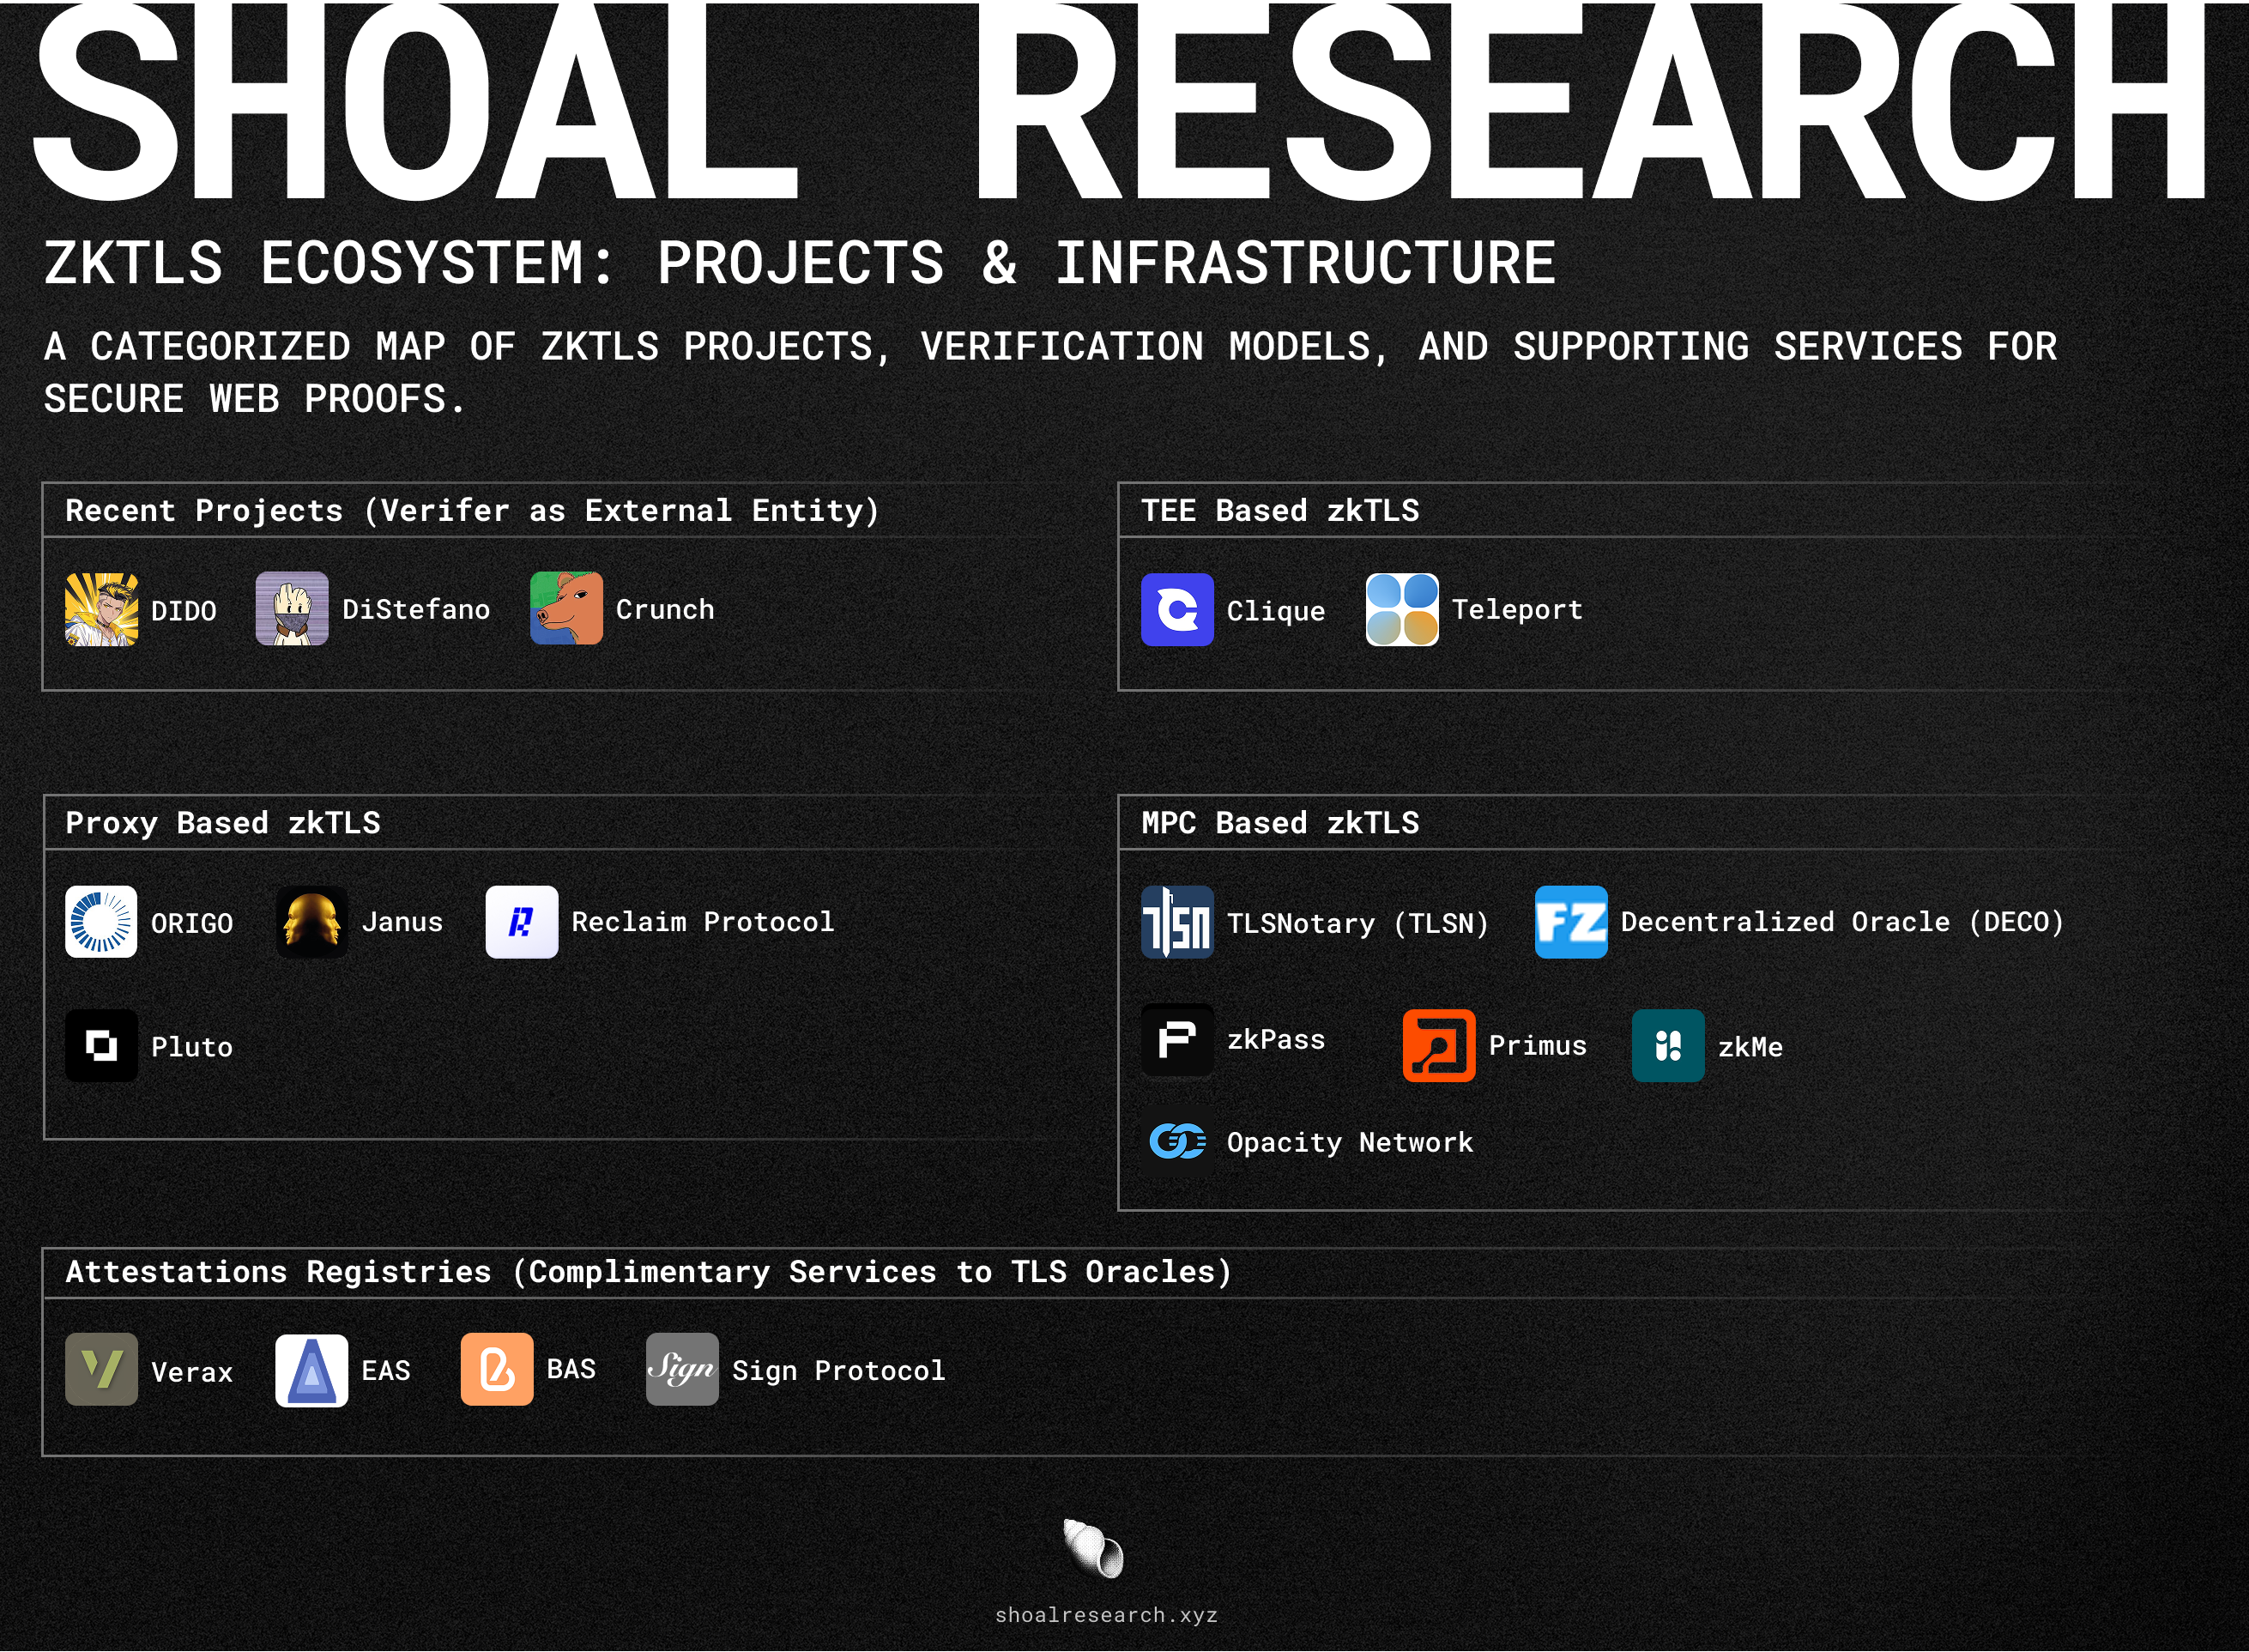The height and width of the screenshot is (1652, 2249).
Task: Click the Crunch fox logo
Action: 566,609
